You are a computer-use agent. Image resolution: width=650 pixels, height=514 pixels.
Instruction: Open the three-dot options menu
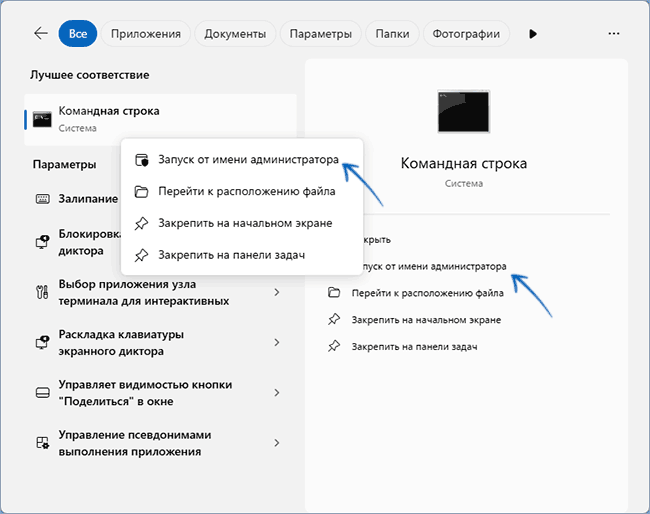614,34
